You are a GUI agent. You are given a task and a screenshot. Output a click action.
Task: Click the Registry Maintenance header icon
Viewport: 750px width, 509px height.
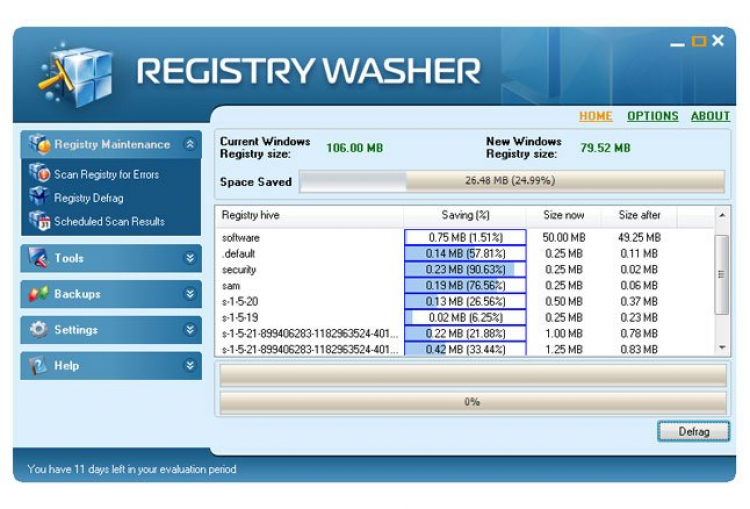(x=39, y=144)
